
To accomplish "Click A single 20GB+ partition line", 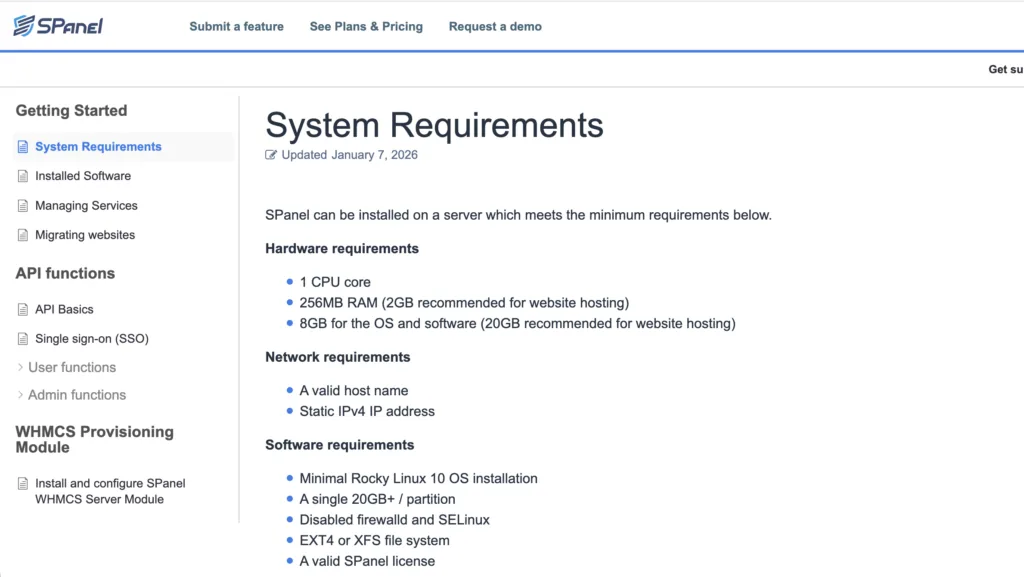I will click(x=377, y=499).
